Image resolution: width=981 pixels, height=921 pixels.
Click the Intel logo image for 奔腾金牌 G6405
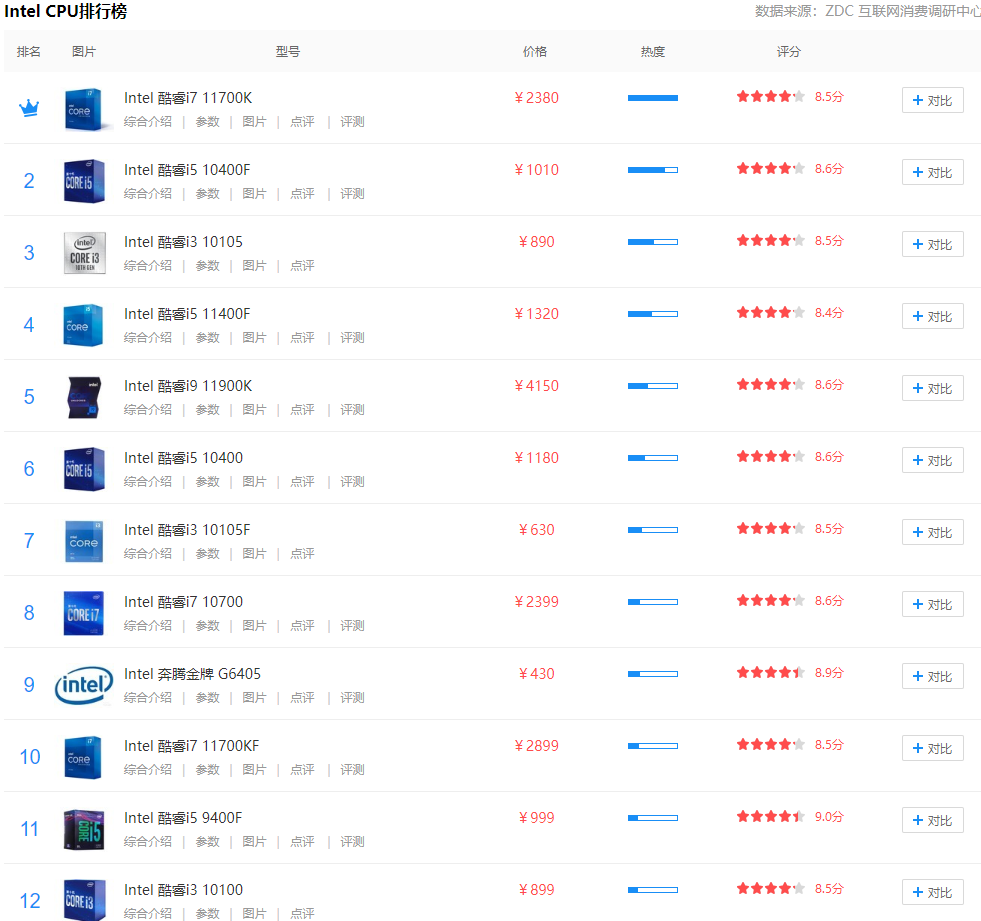pyautogui.click(x=84, y=685)
